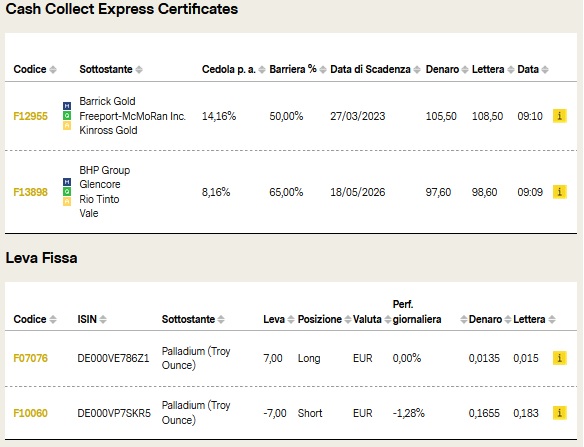Sort Cash Collect table by Sottostante arrows
This screenshot has height=447, width=584.
click(x=139, y=70)
